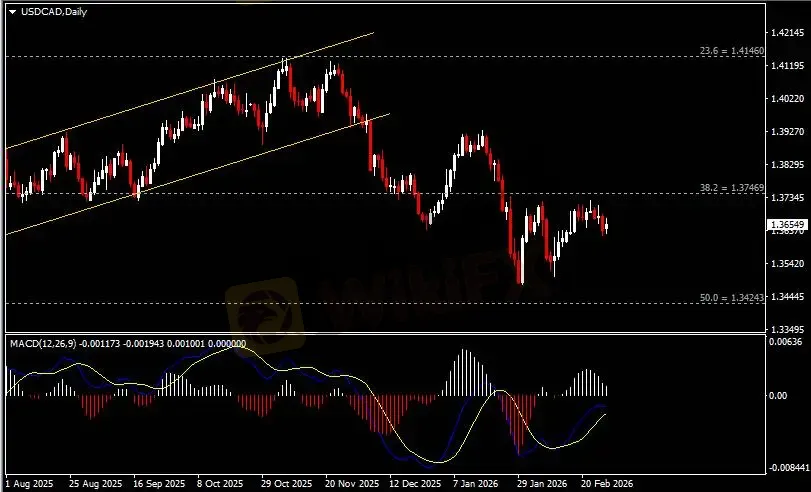Click the 25 Aug 2025 date label

click(96, 484)
